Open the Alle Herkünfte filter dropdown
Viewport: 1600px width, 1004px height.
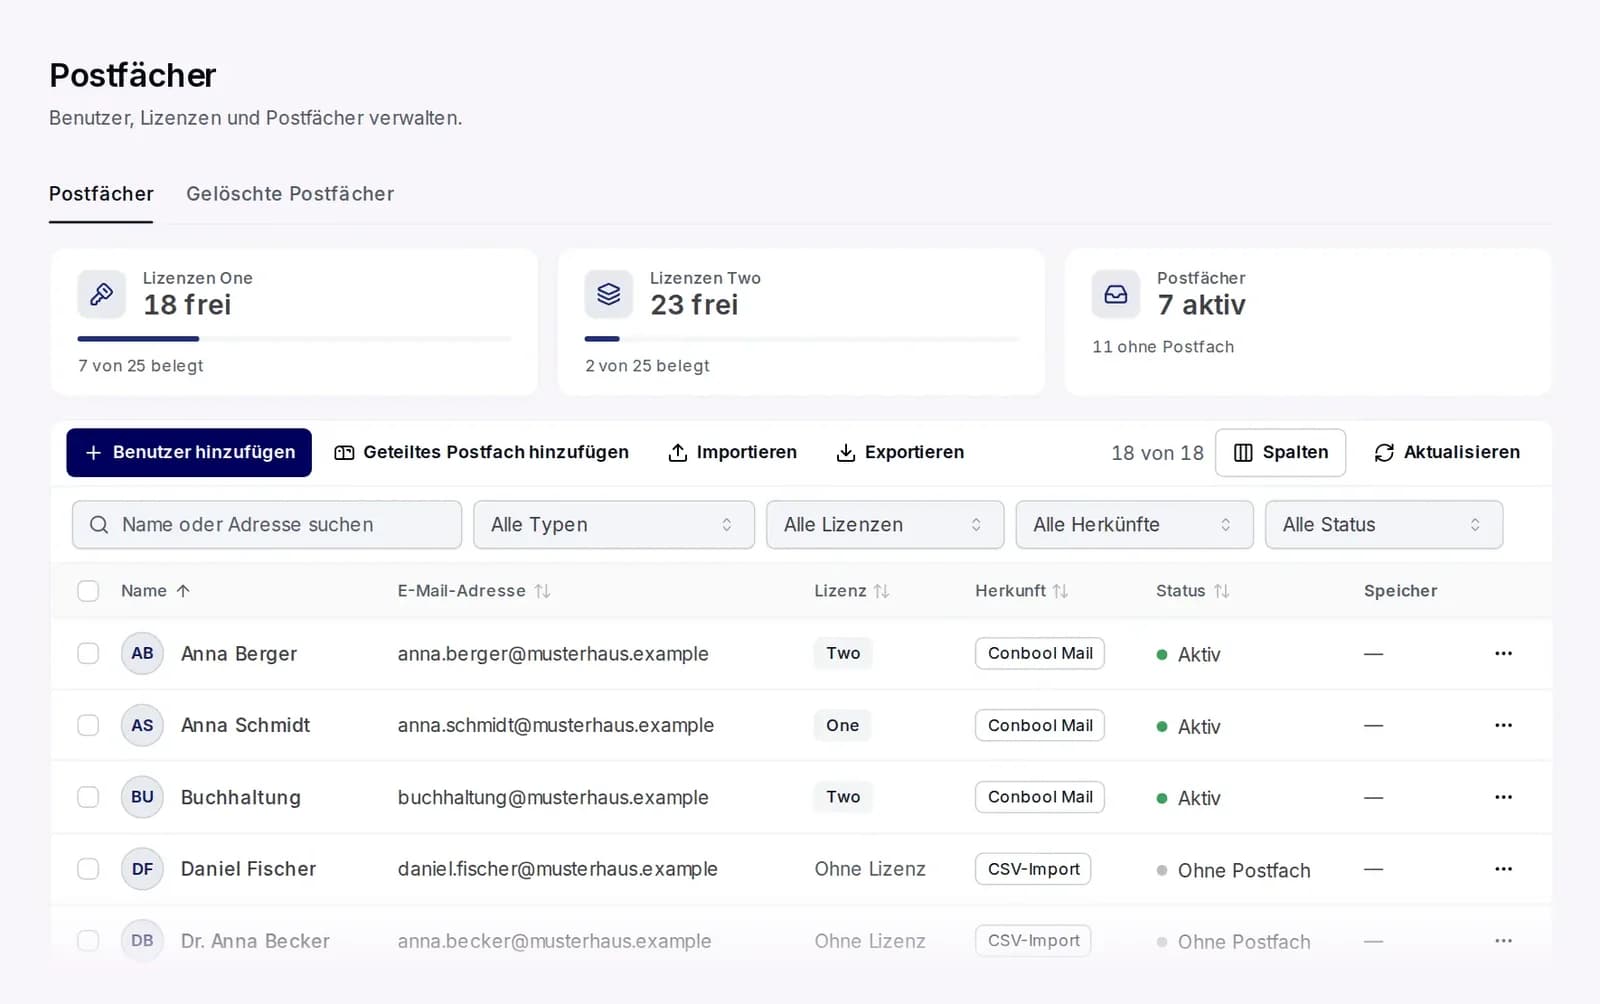tap(1134, 525)
